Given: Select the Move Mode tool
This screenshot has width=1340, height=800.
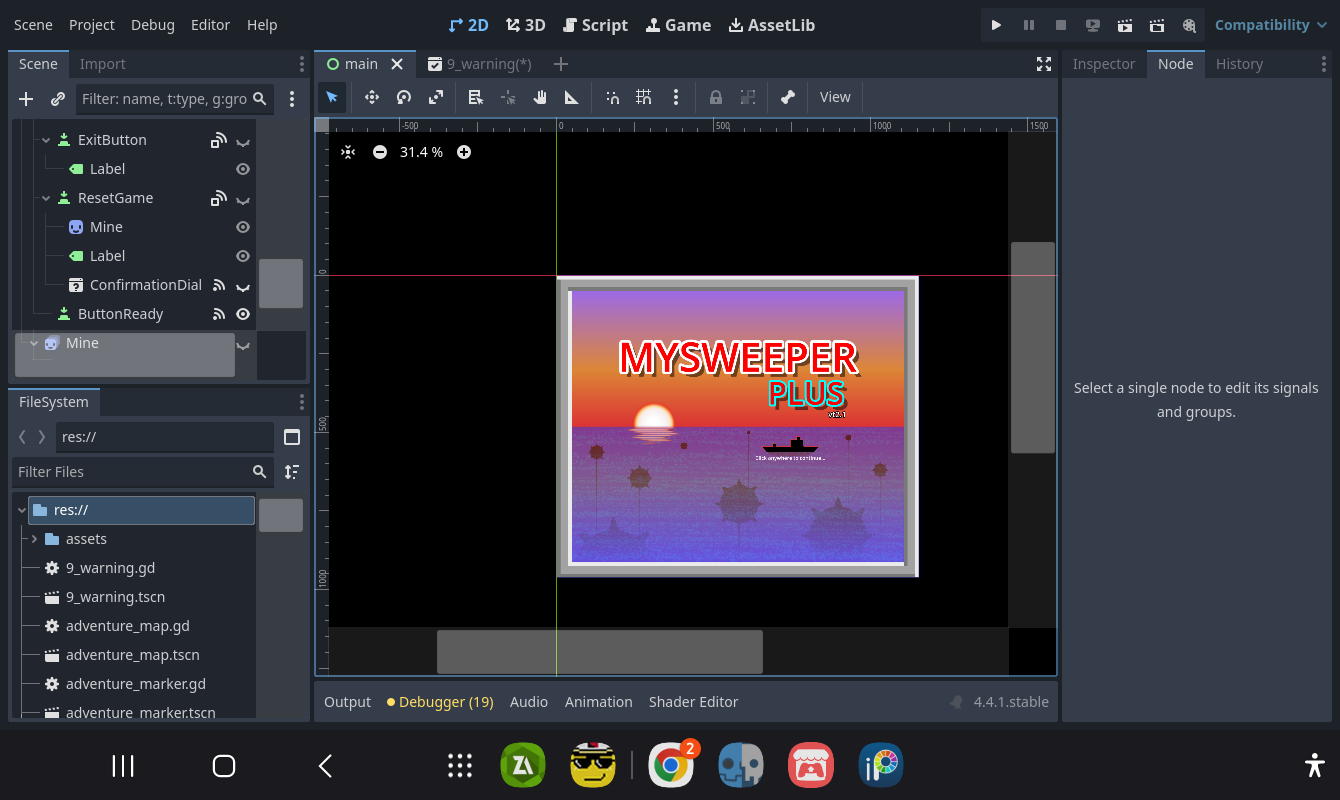Looking at the screenshot, I should click(372, 97).
